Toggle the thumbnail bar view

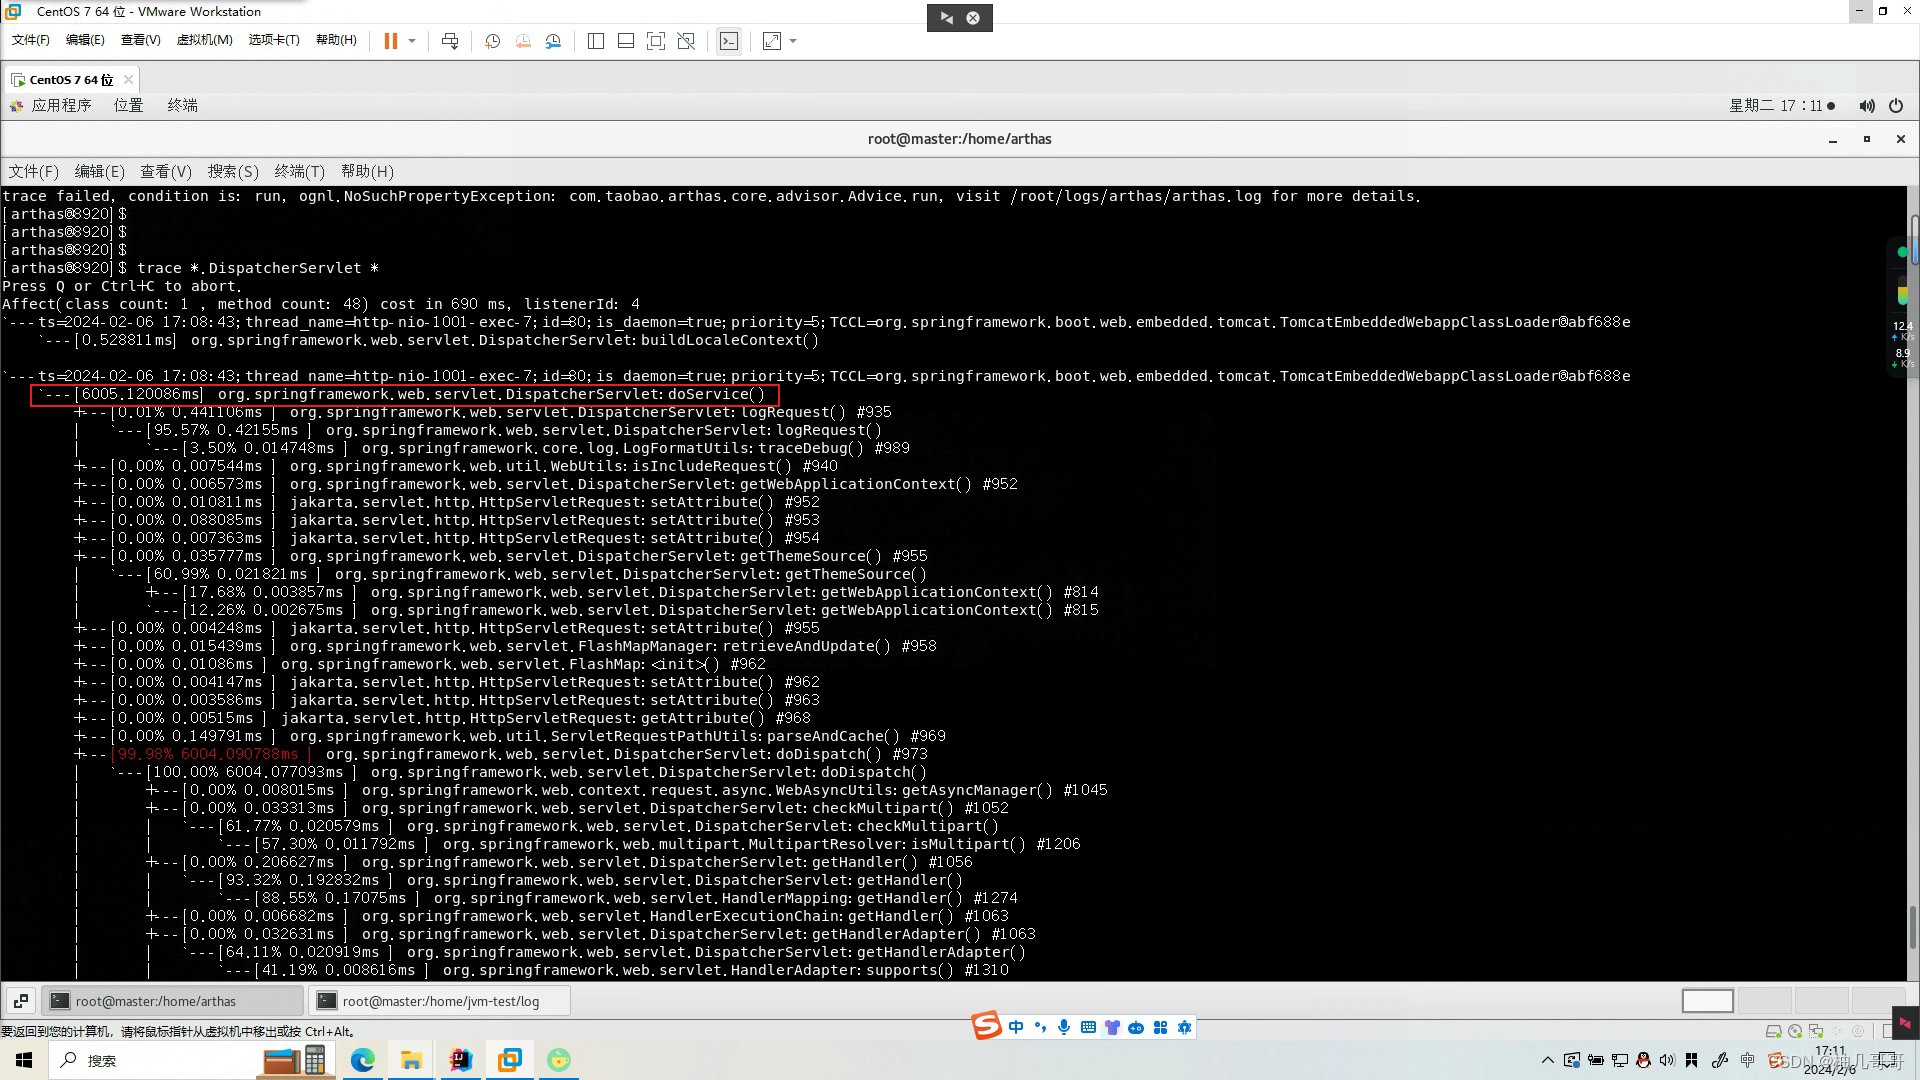(626, 41)
